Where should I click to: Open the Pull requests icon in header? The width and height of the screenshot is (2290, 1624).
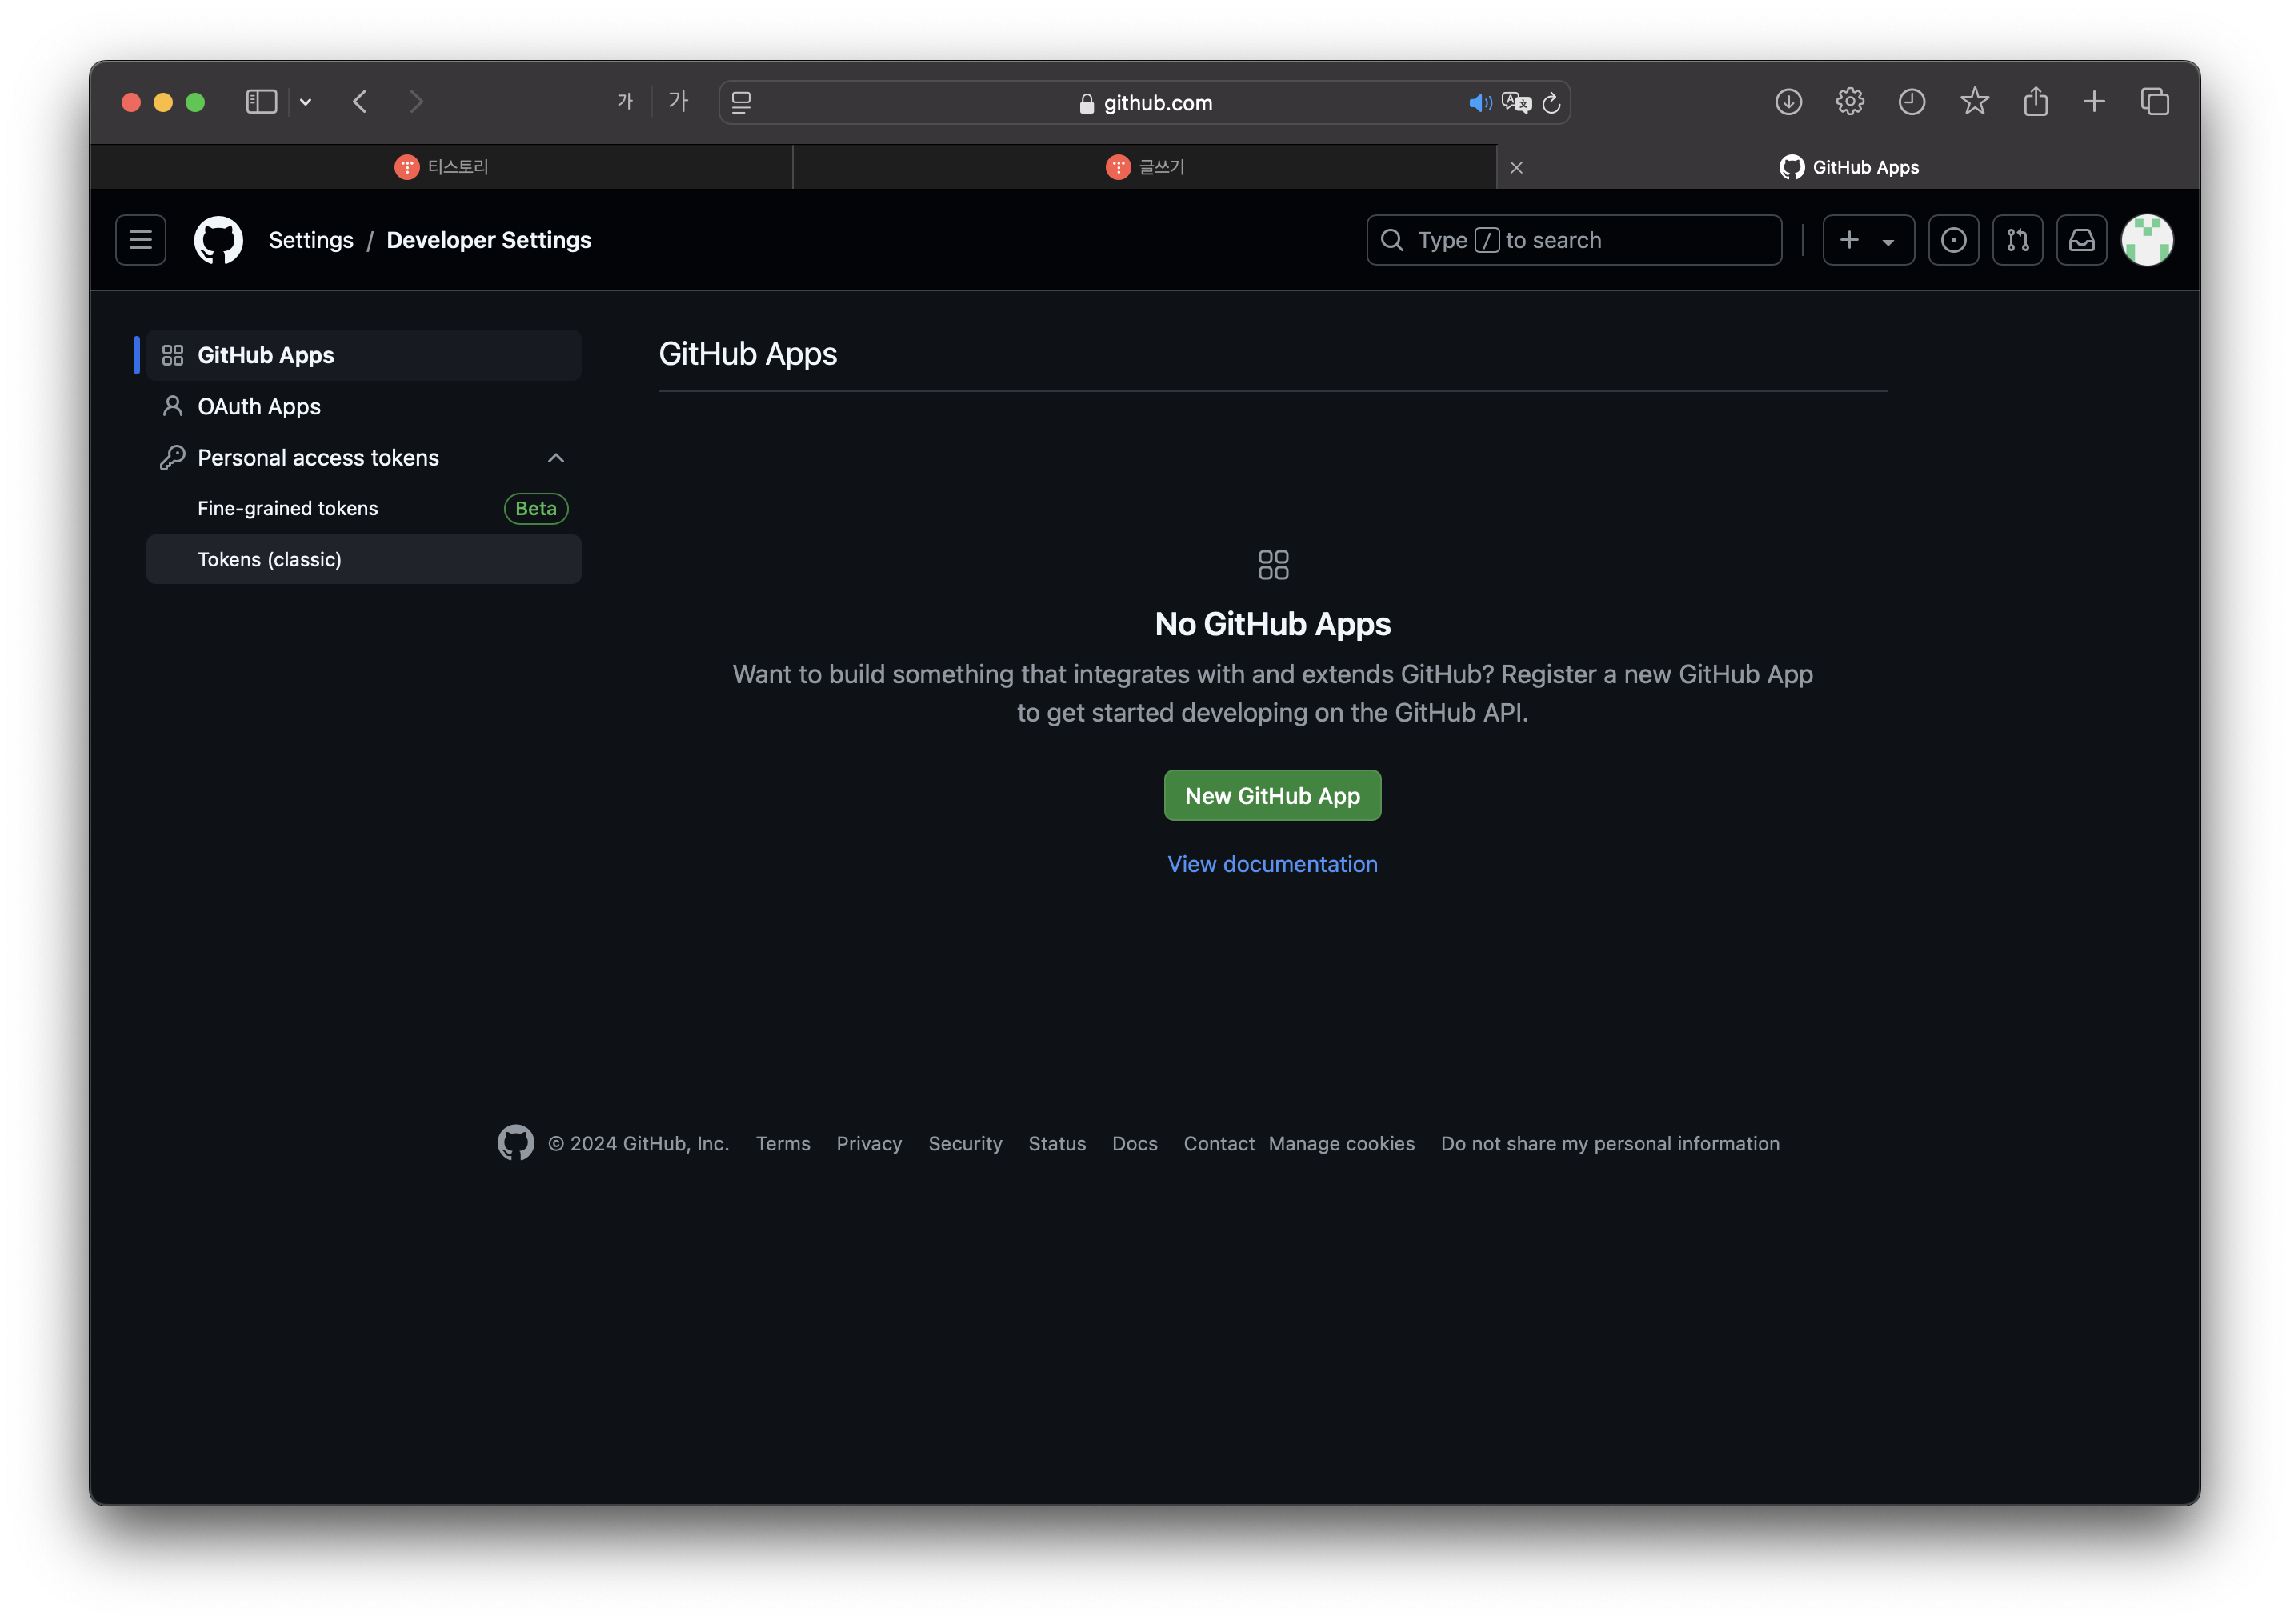[x=2017, y=240]
